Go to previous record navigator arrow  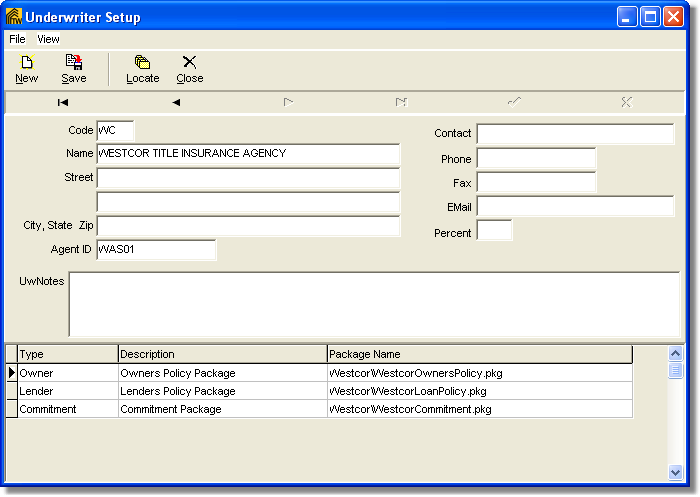point(176,102)
